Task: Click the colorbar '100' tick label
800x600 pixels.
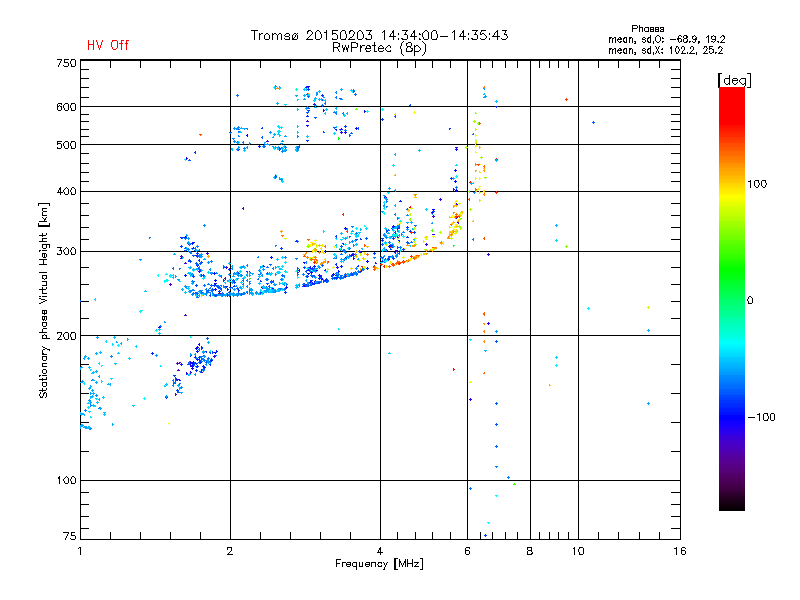Action: coord(757,184)
